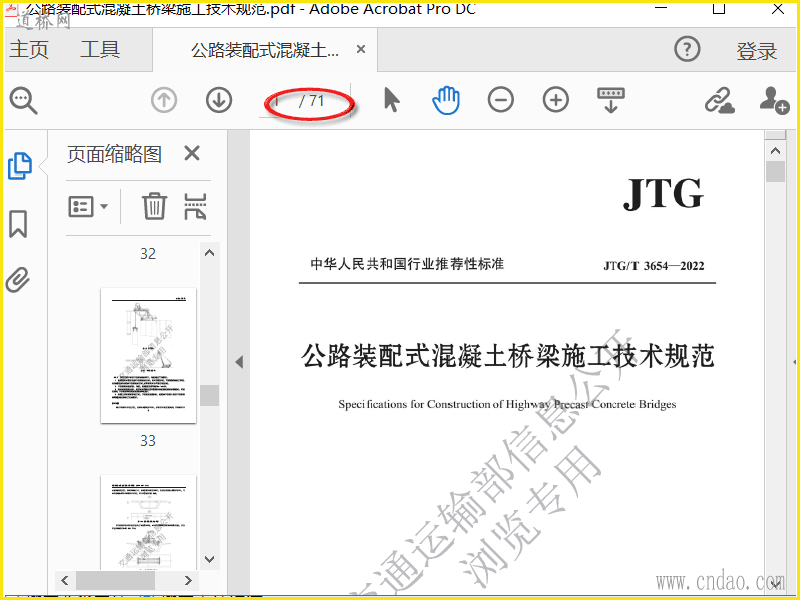The width and height of the screenshot is (800, 600).
Task: Share a link to the file
Action: pos(720,100)
